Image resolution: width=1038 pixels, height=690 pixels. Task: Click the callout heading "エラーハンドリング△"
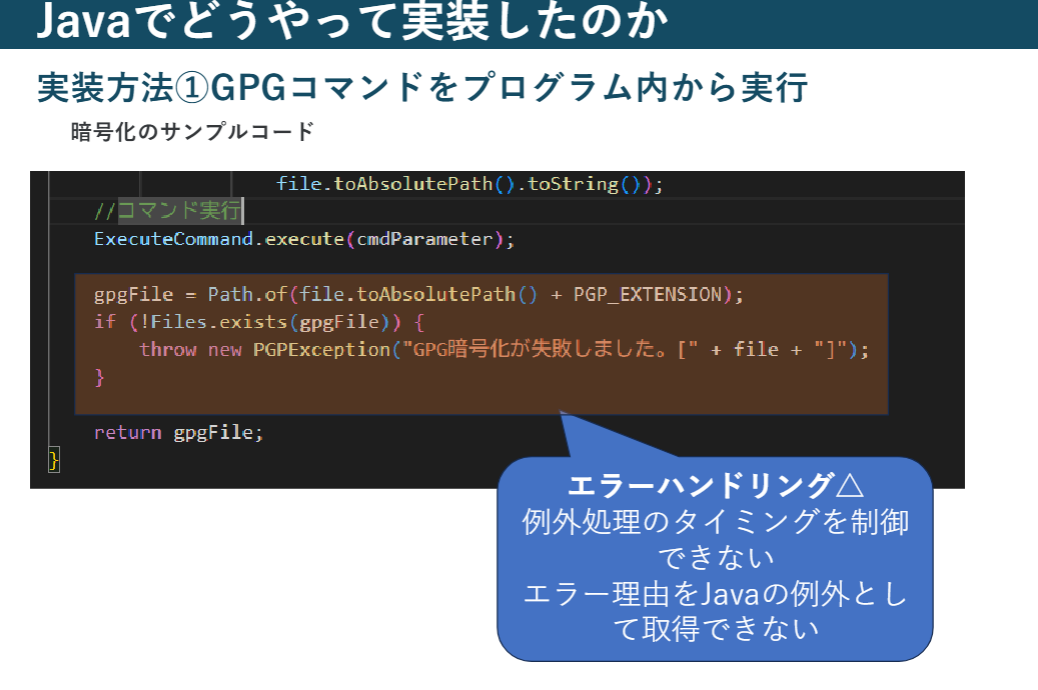[x=714, y=486]
